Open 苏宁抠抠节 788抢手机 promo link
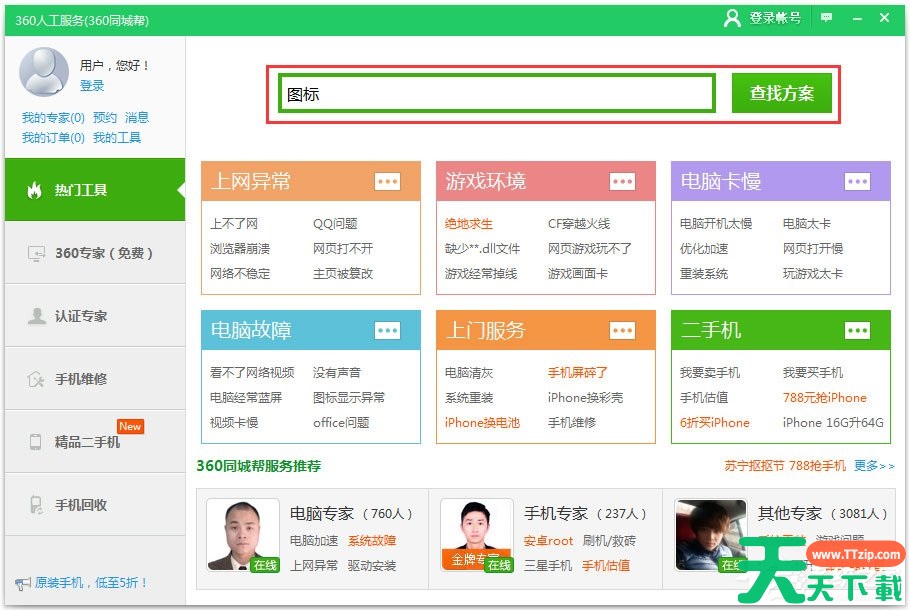 click(785, 466)
